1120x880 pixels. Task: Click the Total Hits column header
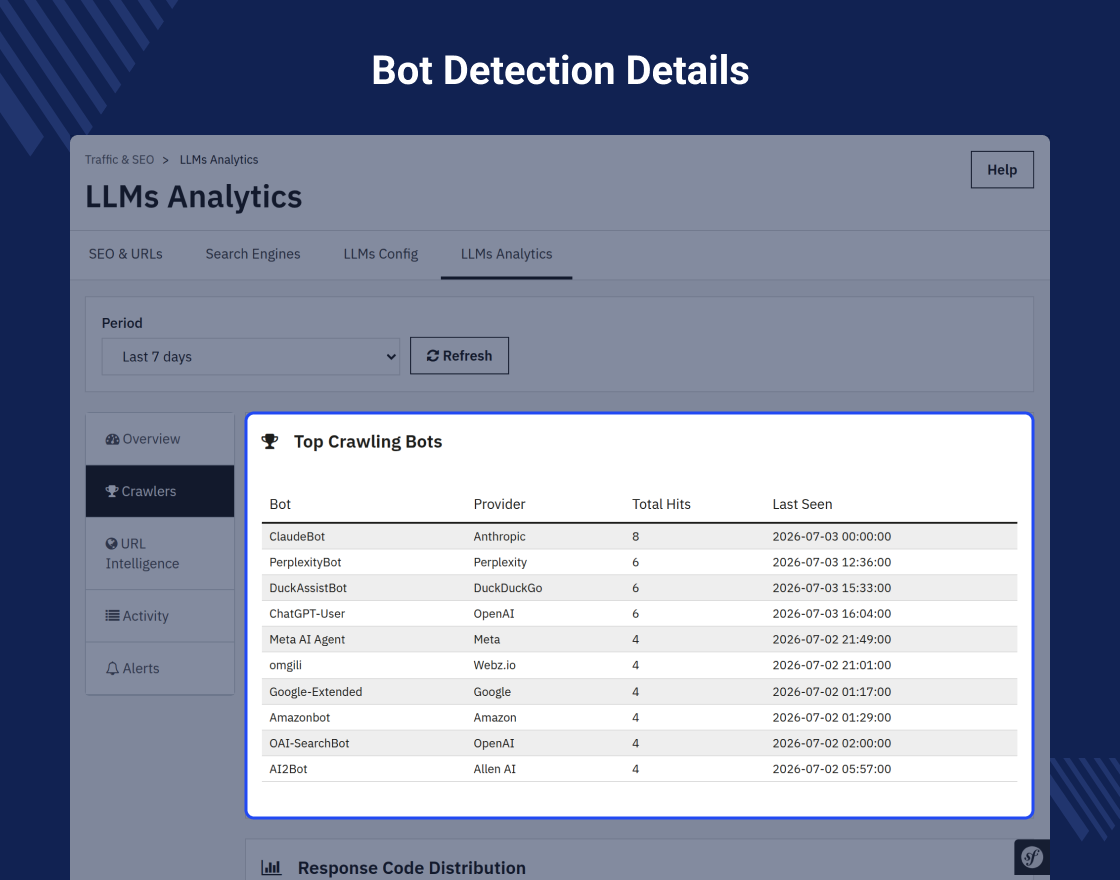point(661,504)
